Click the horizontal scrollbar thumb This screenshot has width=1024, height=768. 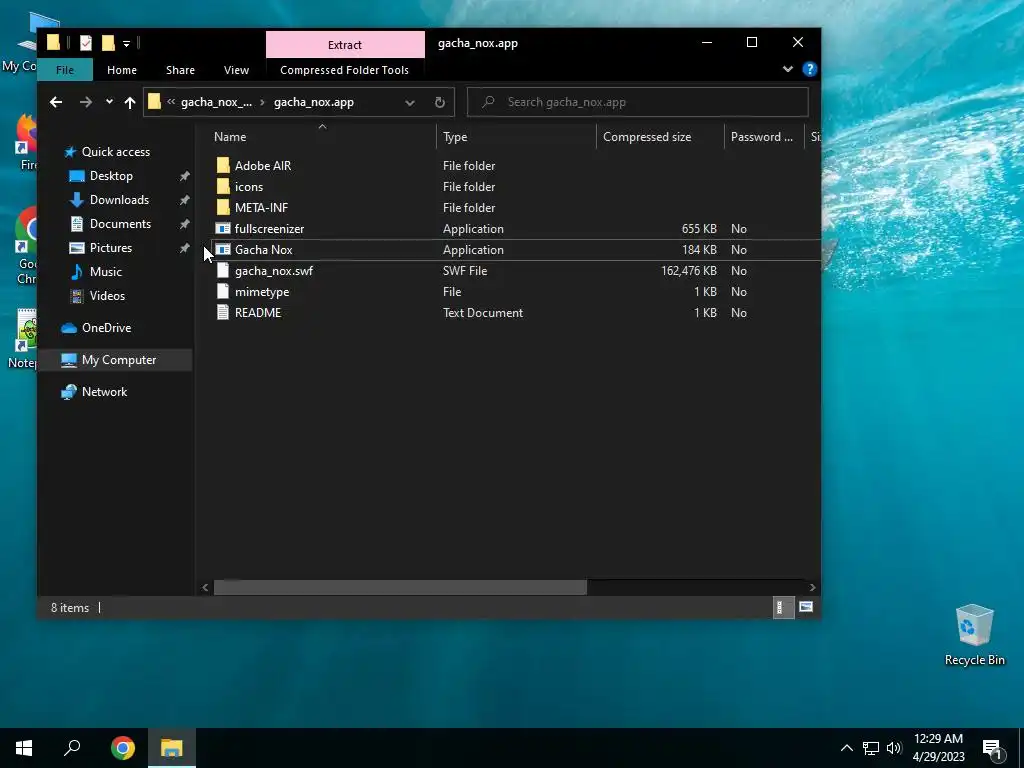pyautogui.click(x=400, y=587)
